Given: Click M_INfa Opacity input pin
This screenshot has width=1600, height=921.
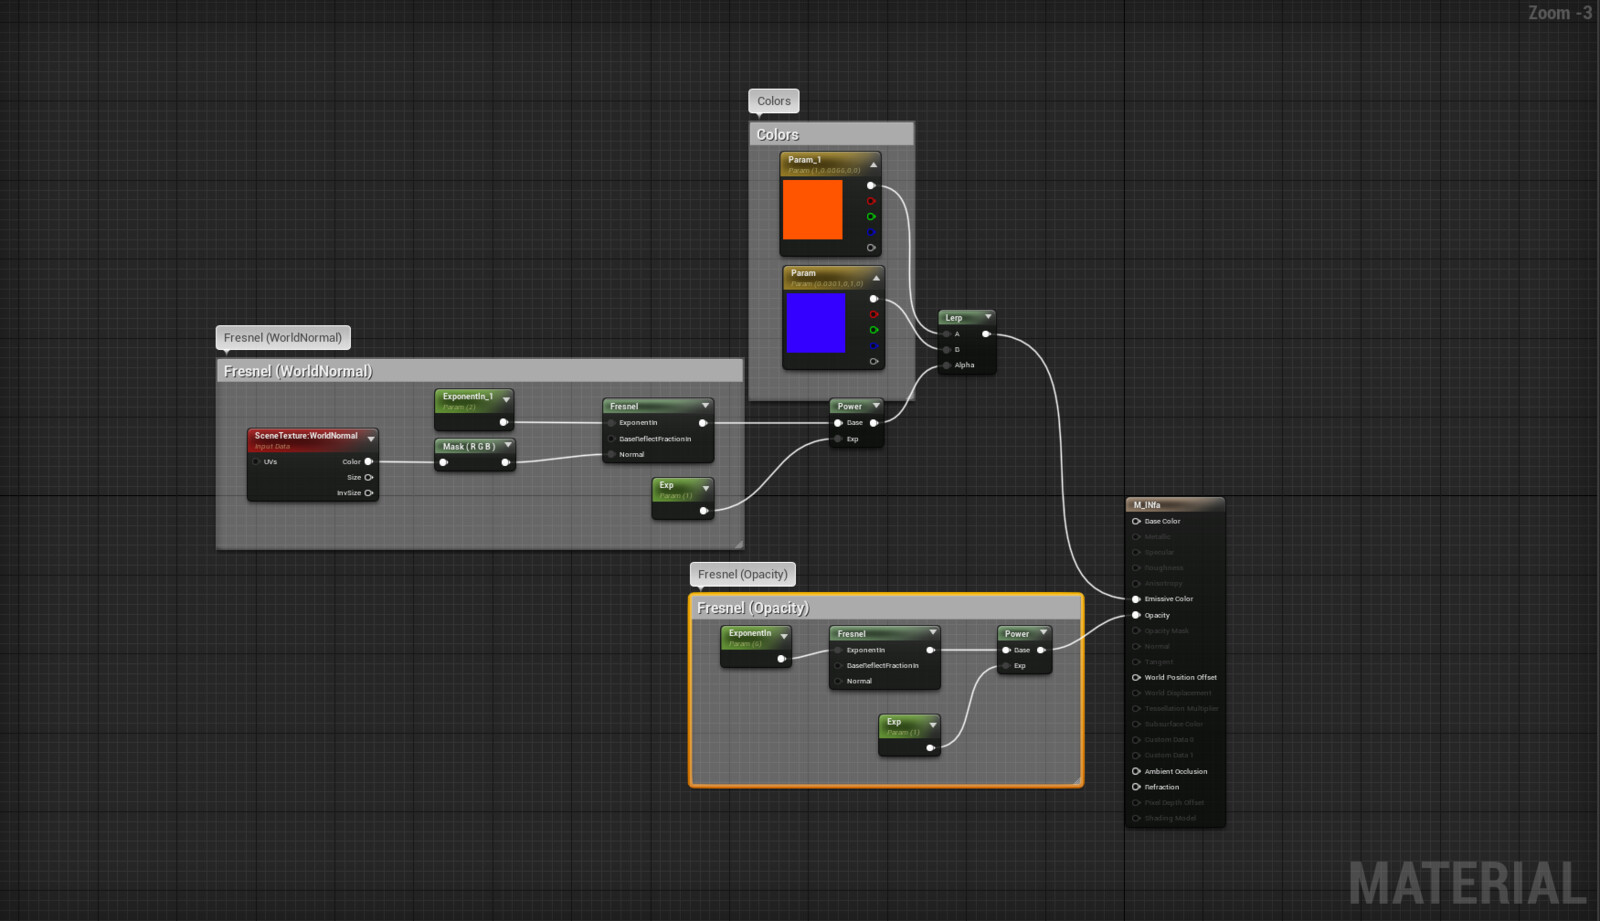Looking at the screenshot, I should coord(1136,615).
